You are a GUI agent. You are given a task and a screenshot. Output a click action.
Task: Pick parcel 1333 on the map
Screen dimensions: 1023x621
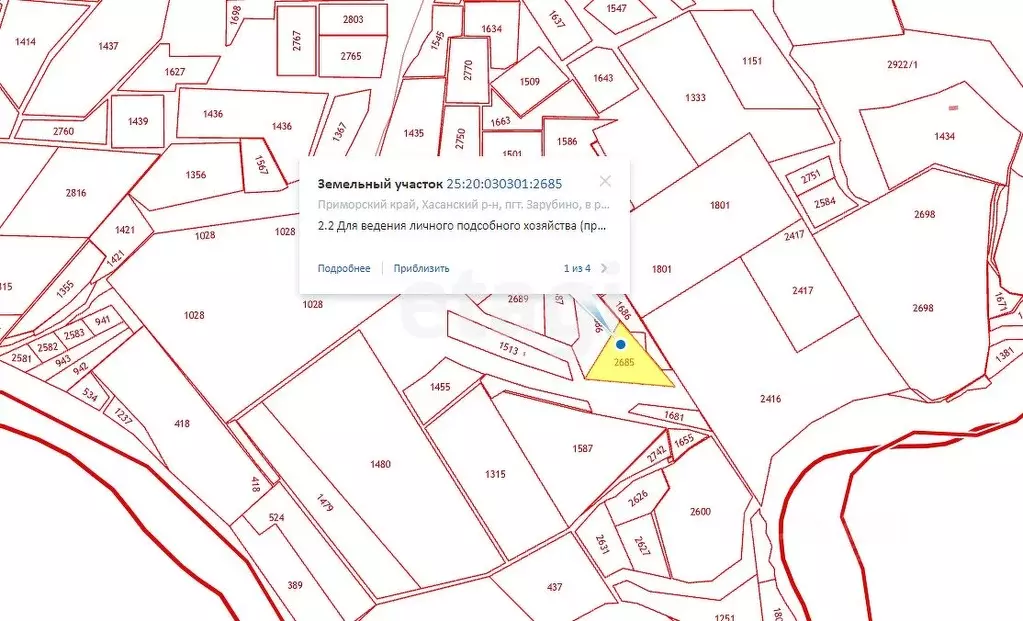695,98
